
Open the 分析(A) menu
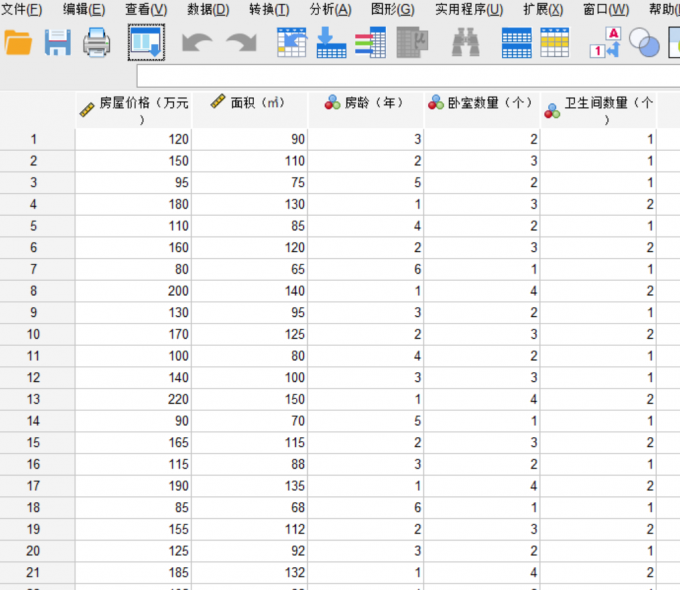click(x=330, y=9)
